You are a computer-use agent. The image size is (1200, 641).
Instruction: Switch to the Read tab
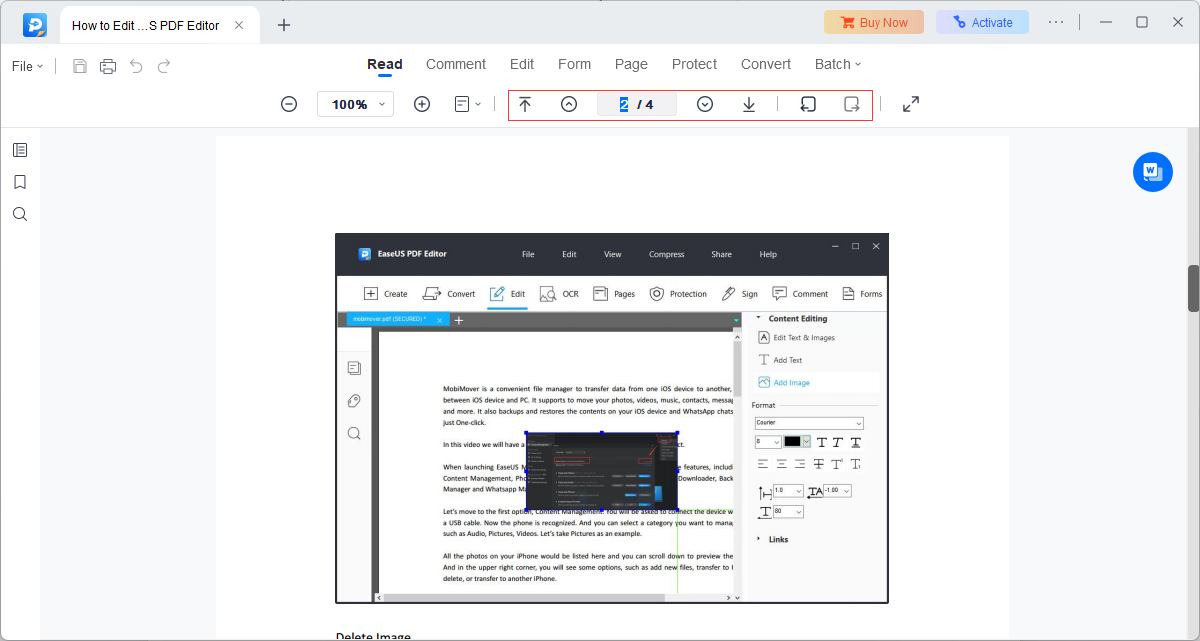385,64
